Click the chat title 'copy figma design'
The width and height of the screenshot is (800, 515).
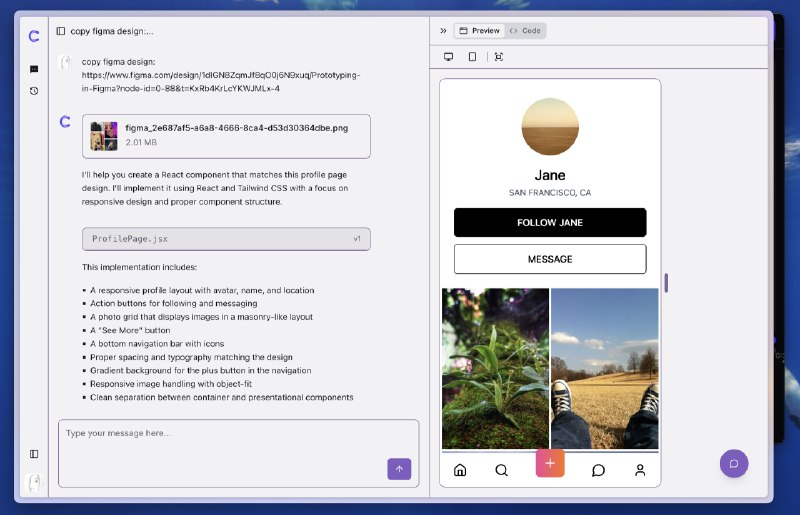coord(112,31)
